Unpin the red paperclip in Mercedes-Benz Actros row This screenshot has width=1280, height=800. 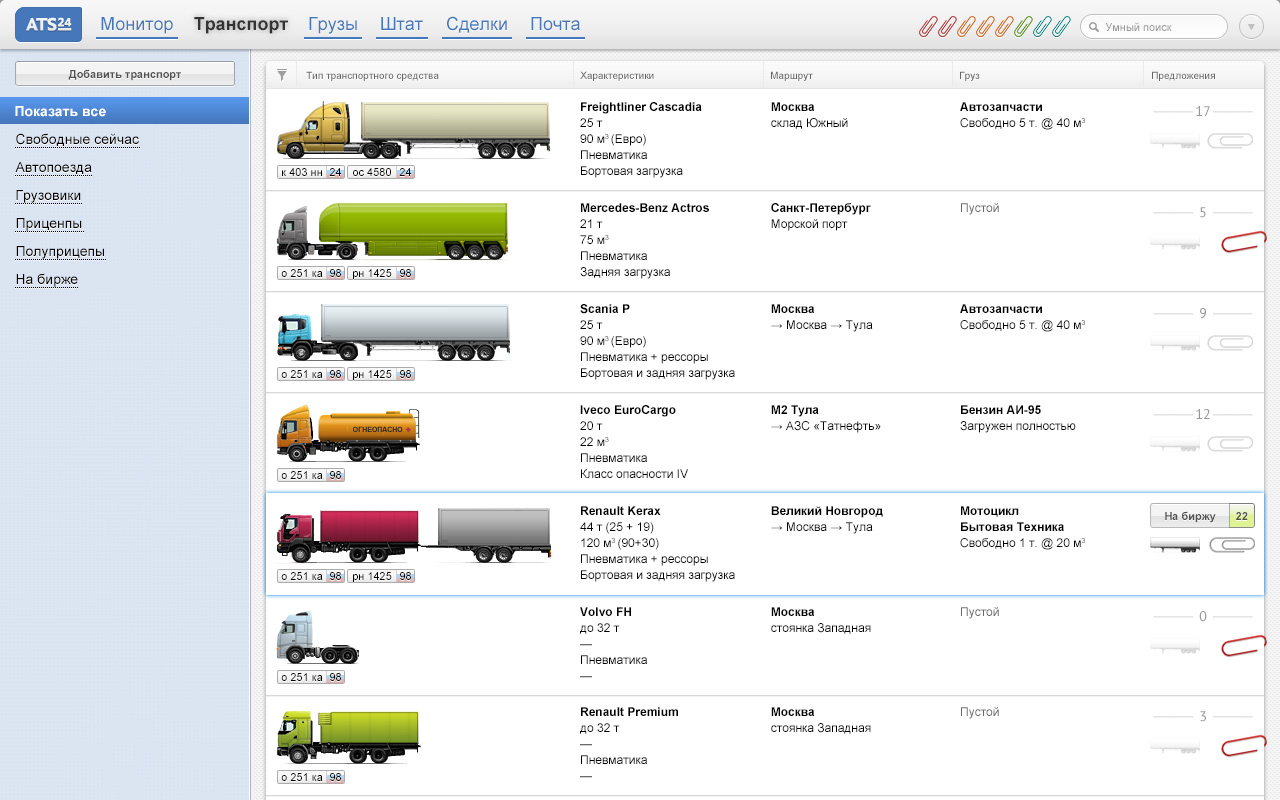pos(1243,241)
